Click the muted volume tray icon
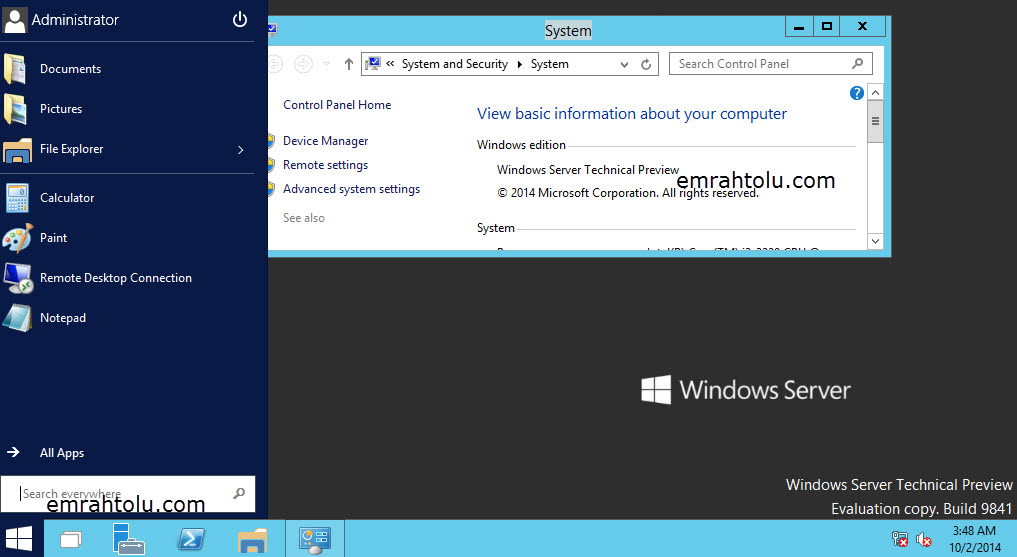Image resolution: width=1017 pixels, height=557 pixels. pos(924,539)
